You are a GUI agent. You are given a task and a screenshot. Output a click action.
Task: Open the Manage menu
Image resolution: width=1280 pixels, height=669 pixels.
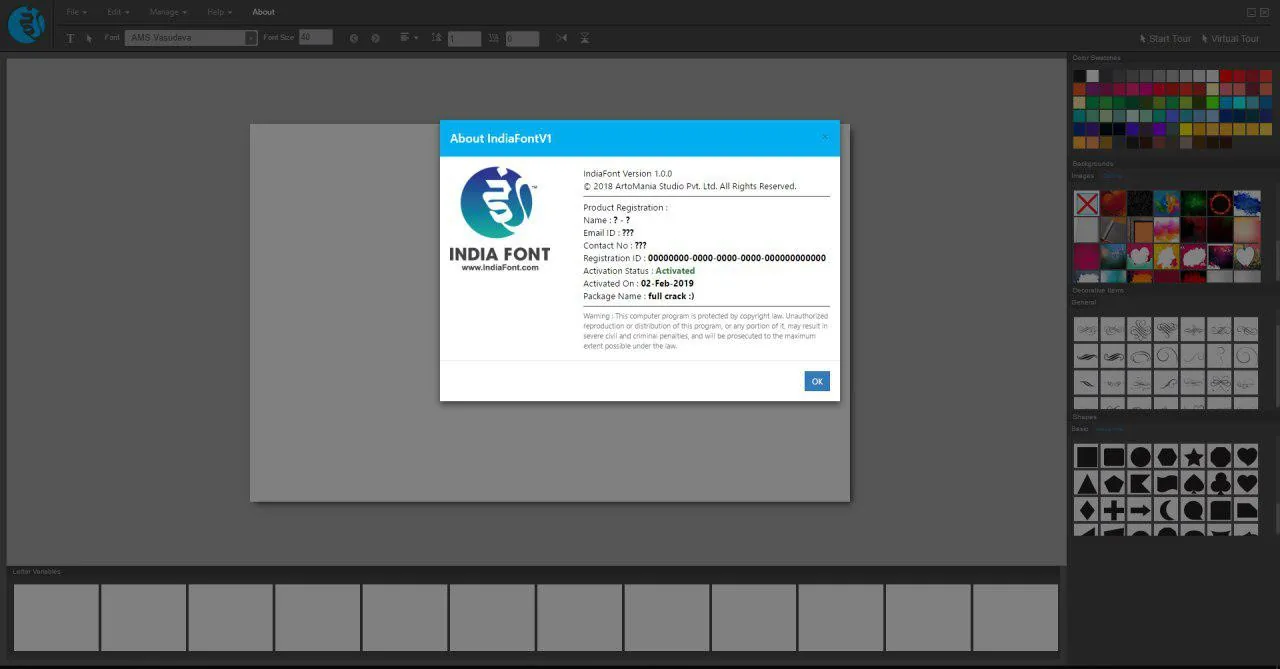(x=167, y=12)
